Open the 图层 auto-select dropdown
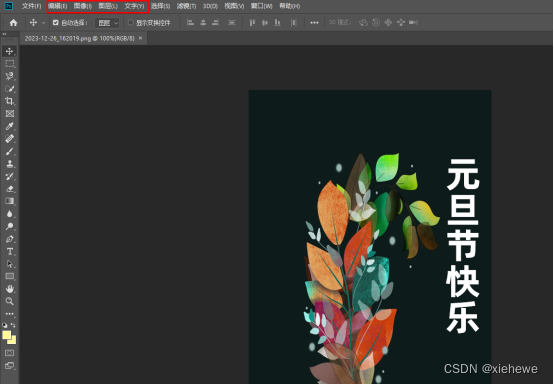Image resolution: width=554 pixels, height=384 pixels. click(x=107, y=23)
